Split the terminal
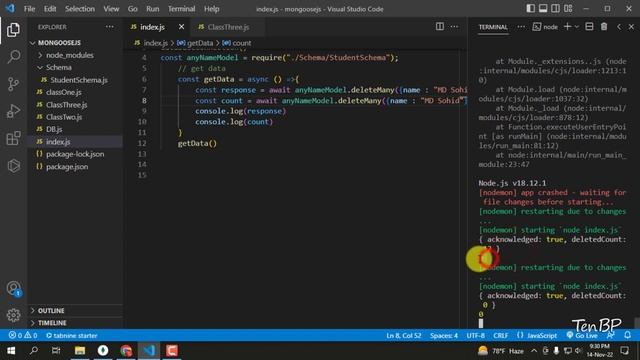 589,27
